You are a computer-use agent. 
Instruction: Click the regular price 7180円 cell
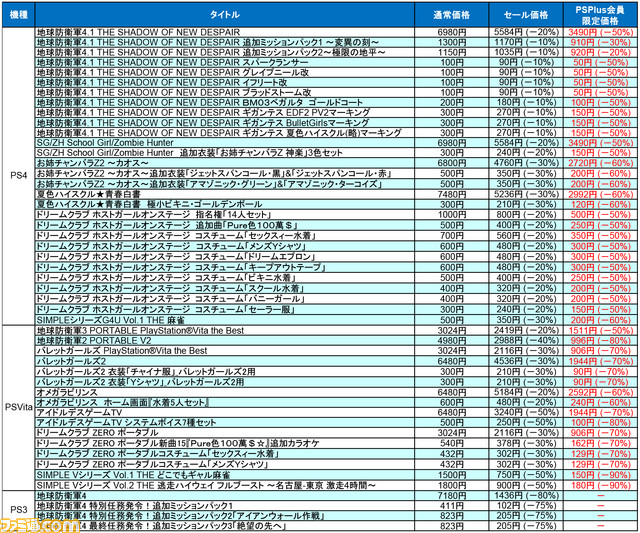[451, 496]
